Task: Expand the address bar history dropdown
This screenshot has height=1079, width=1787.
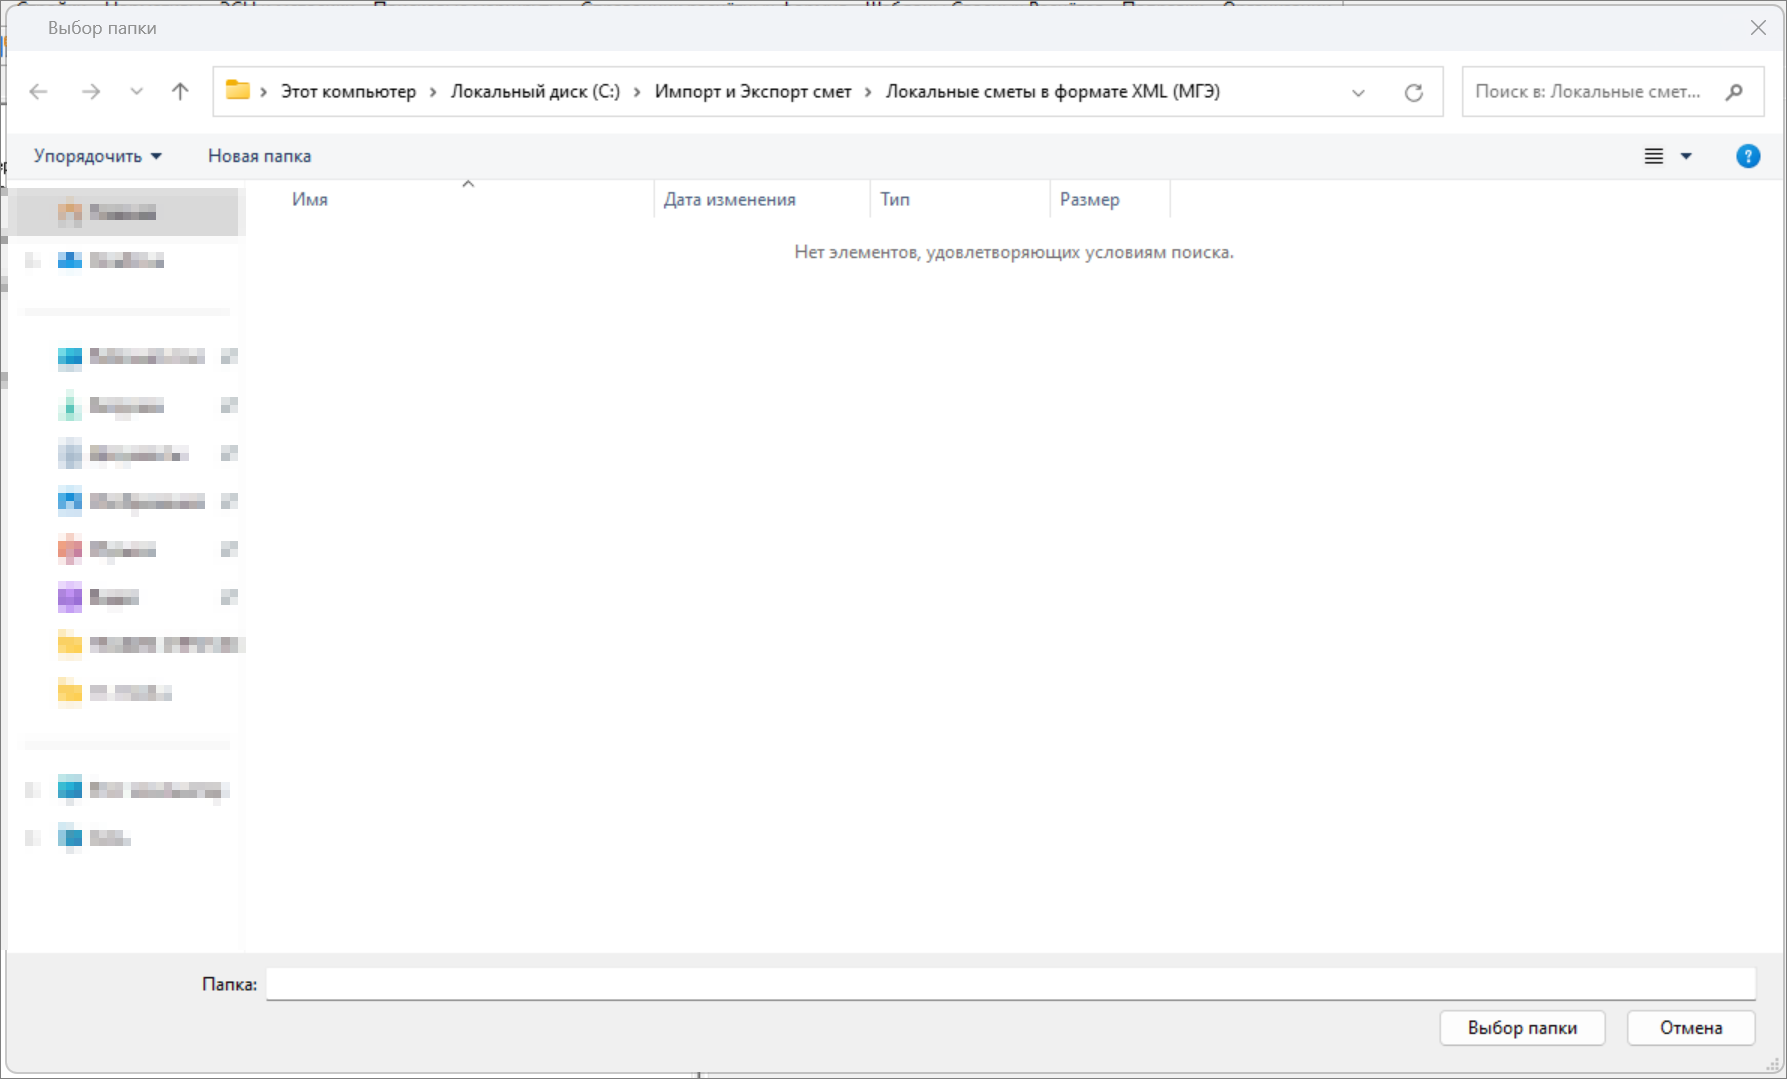Action: [1358, 92]
